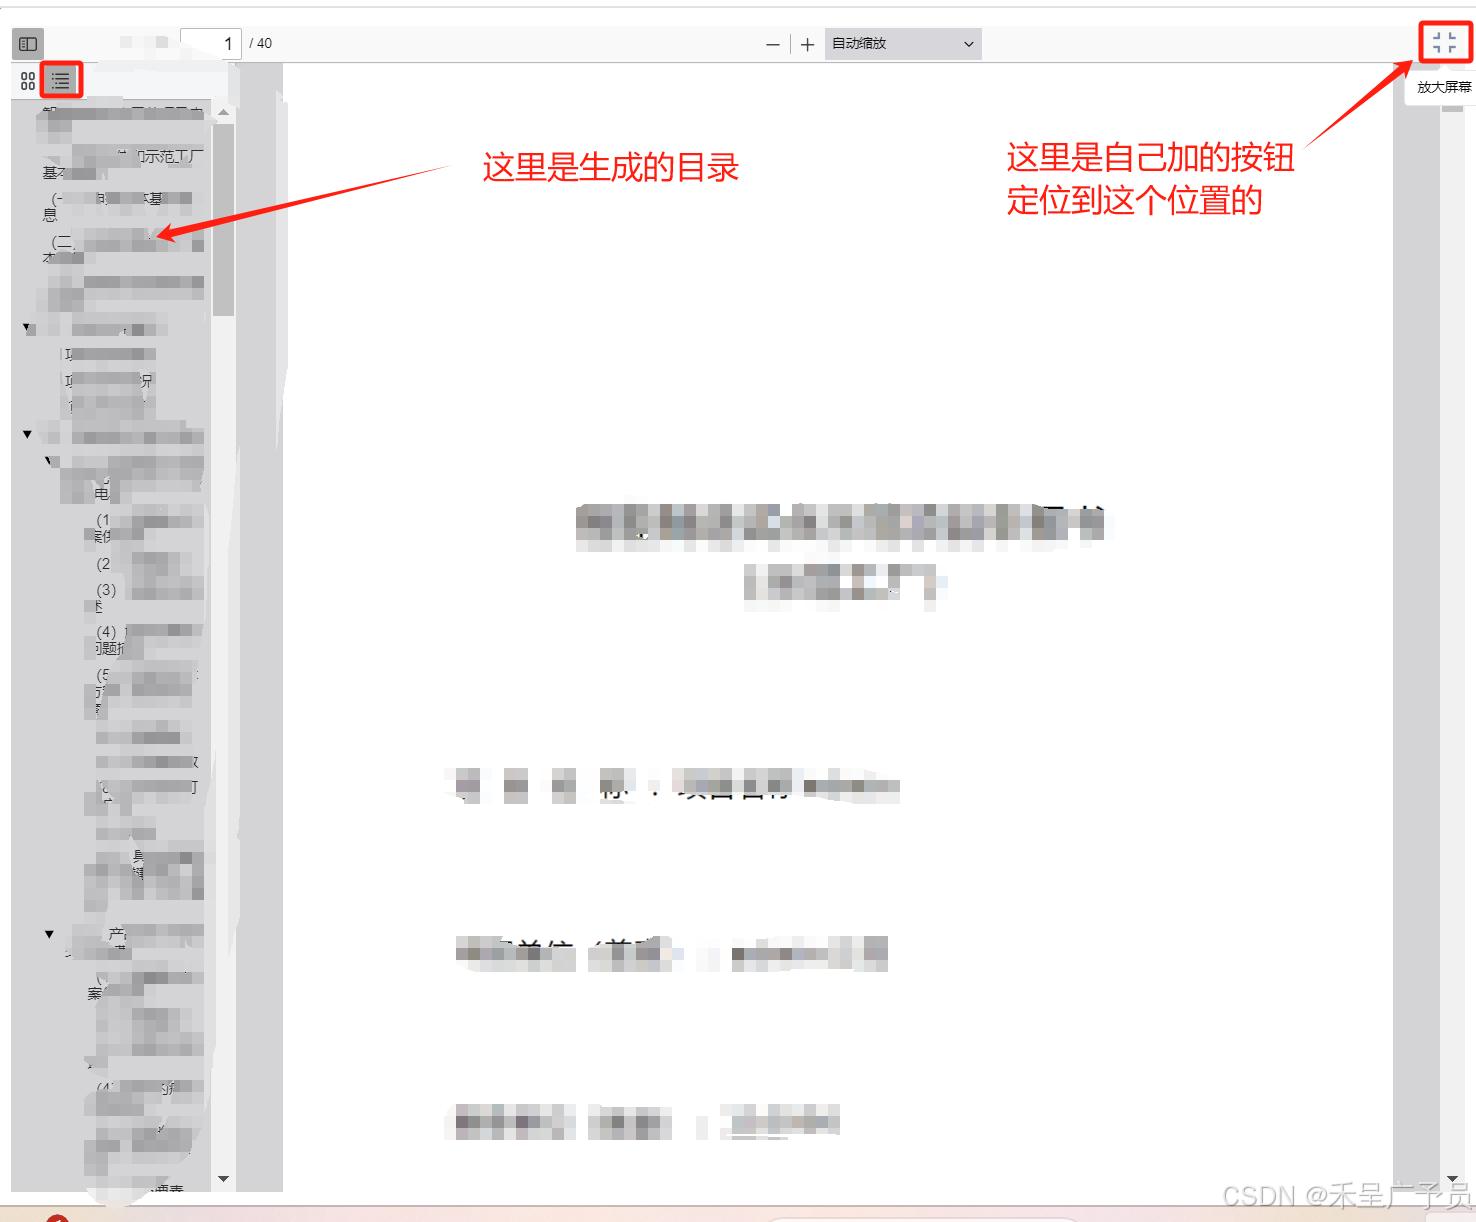Zoom in using the plus icon
This screenshot has height=1222, width=1476.
coord(807,44)
